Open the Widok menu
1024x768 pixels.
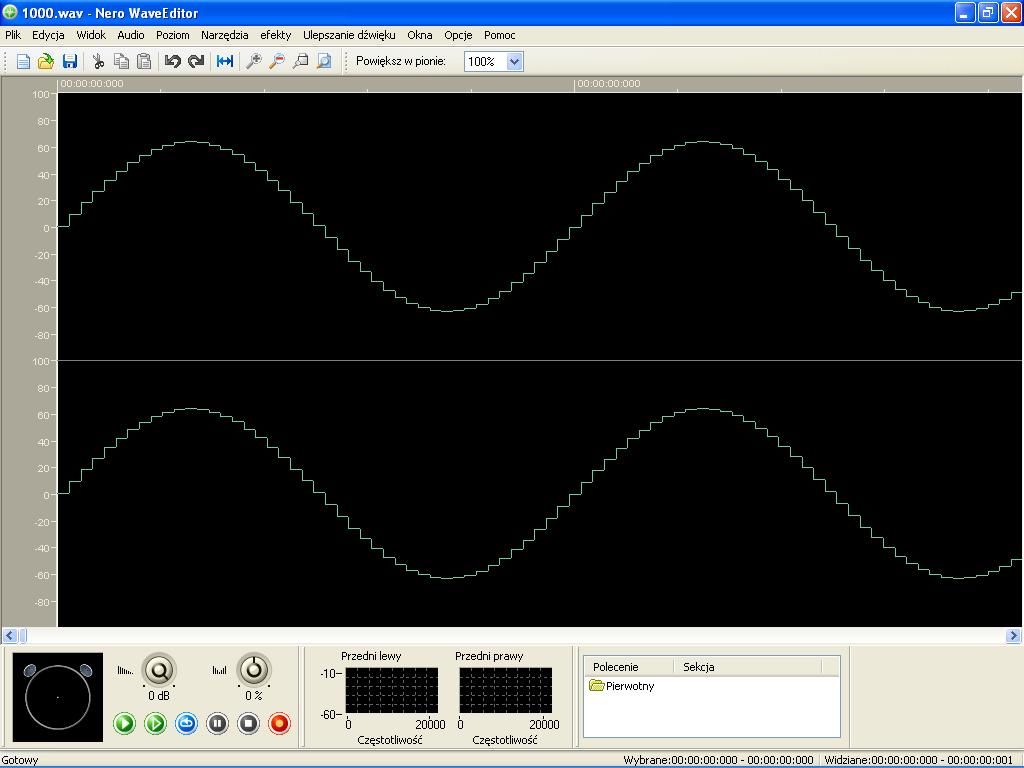click(x=91, y=35)
